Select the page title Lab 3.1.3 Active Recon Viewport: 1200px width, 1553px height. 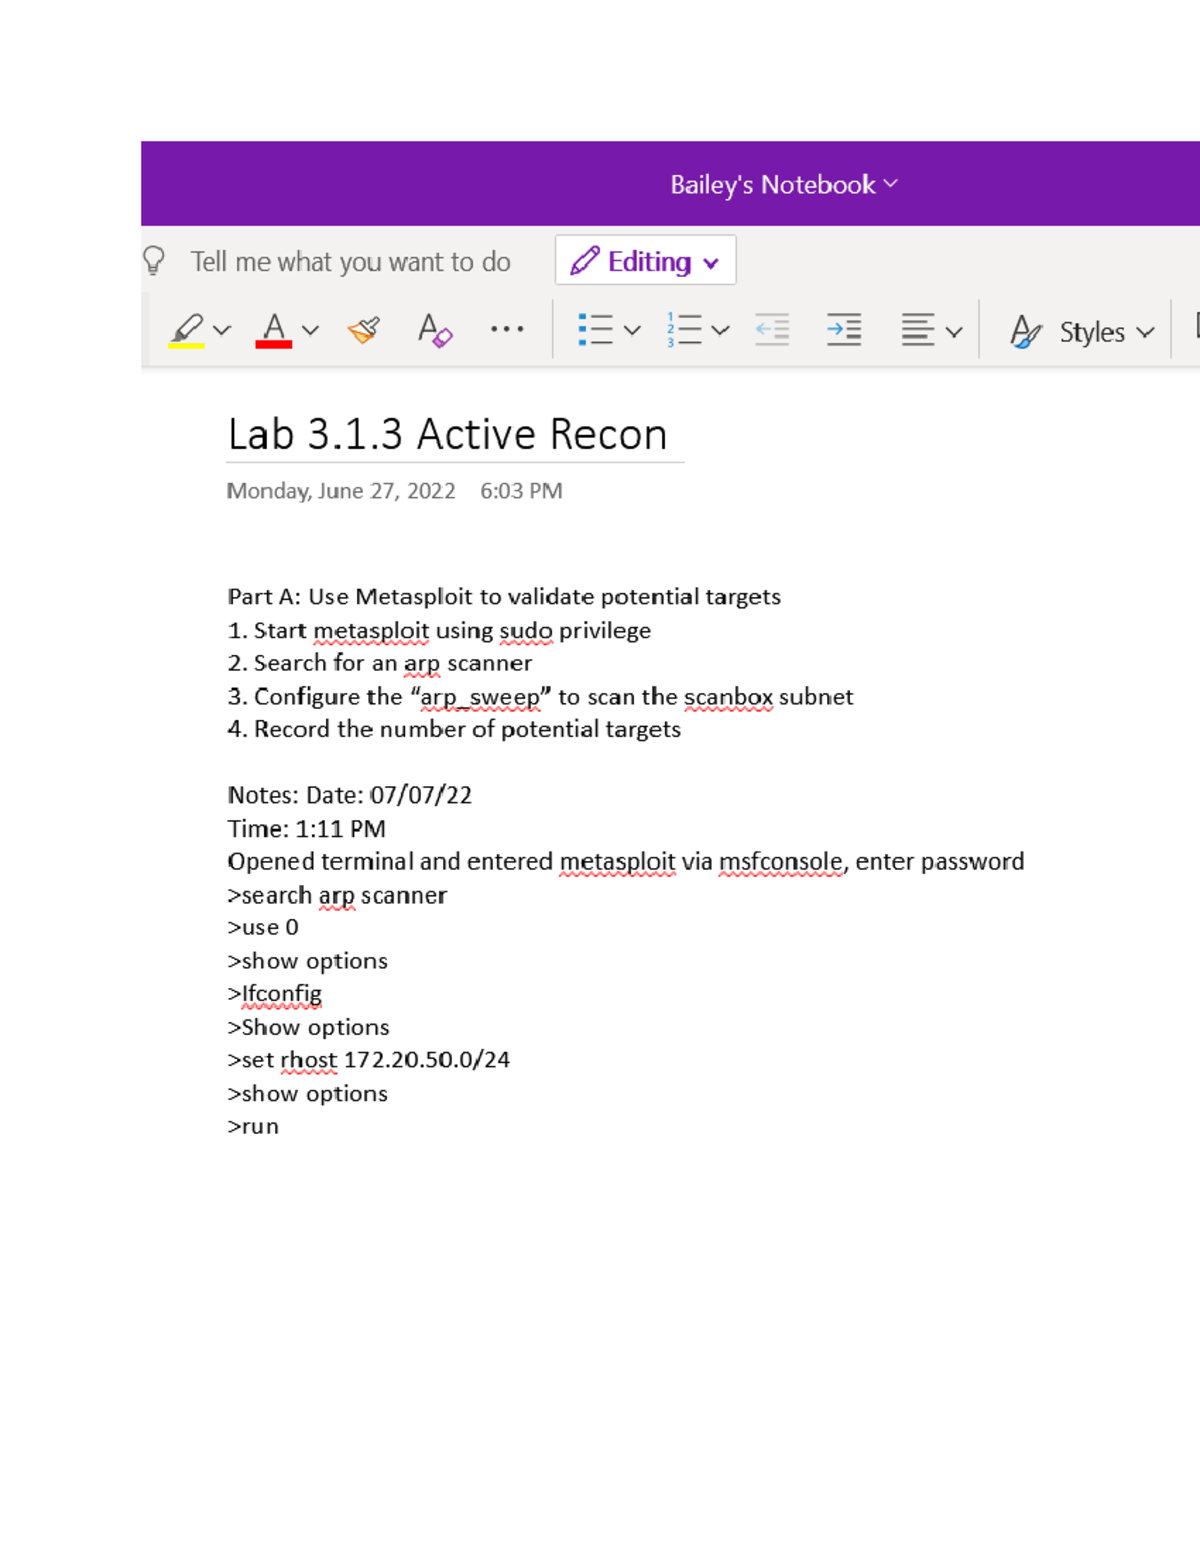point(447,434)
